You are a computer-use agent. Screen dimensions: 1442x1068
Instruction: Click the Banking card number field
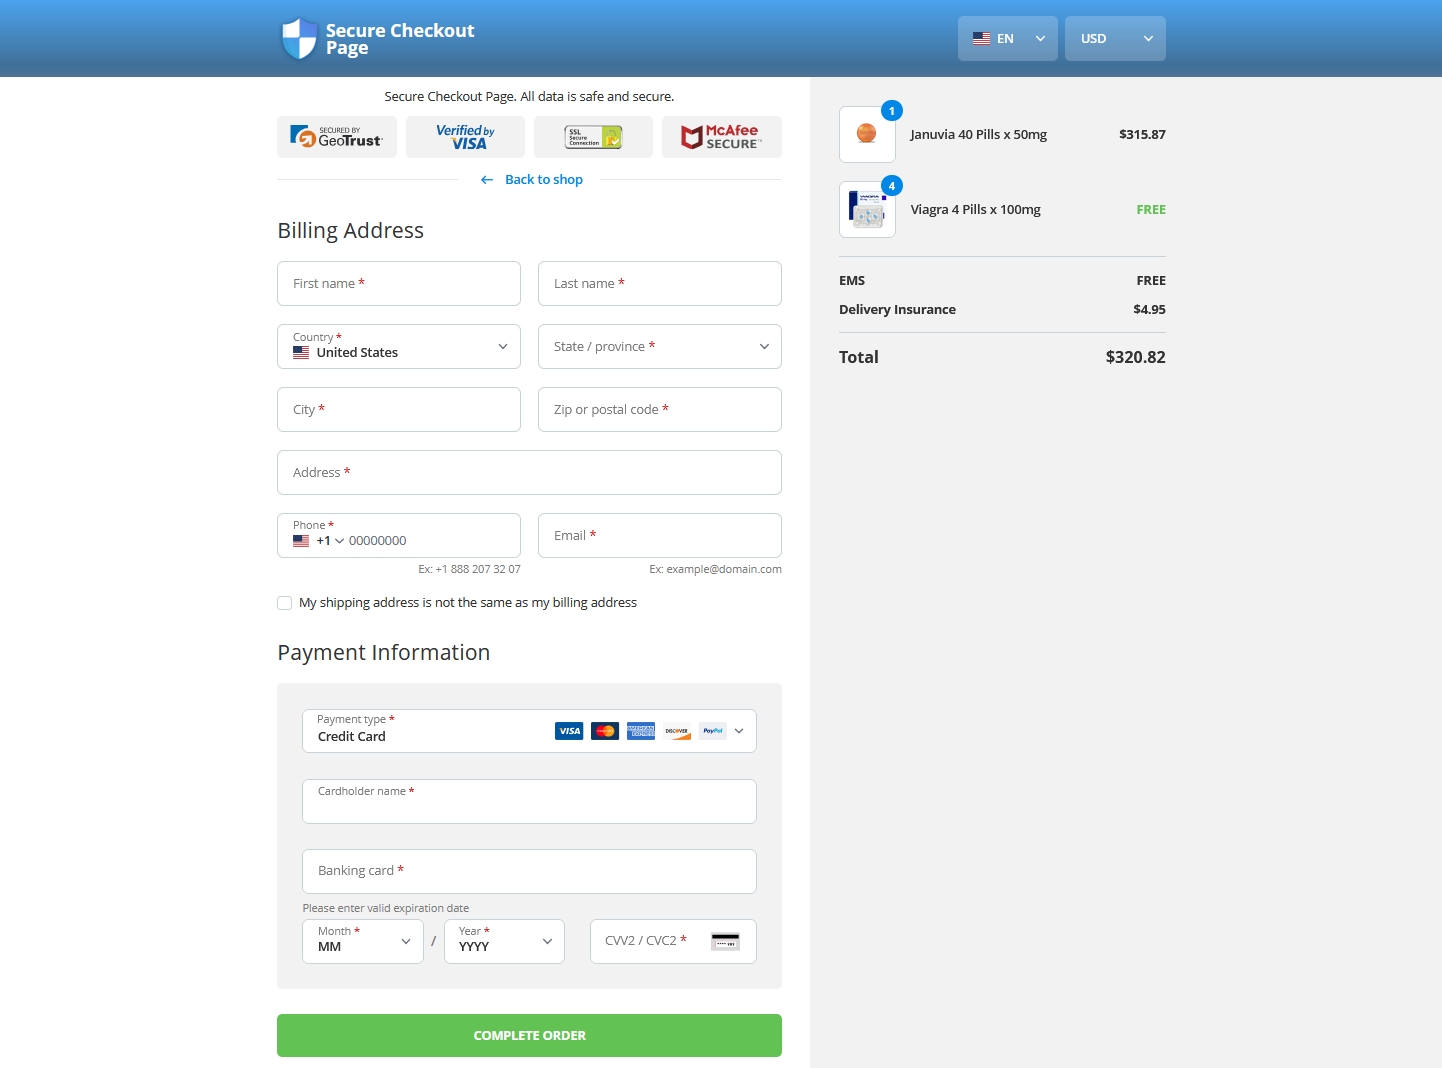click(529, 872)
